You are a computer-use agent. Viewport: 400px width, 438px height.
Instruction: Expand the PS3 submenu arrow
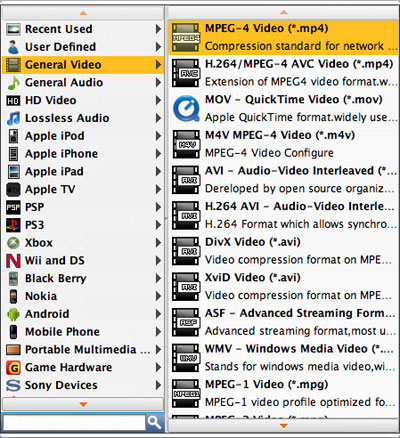click(158, 225)
